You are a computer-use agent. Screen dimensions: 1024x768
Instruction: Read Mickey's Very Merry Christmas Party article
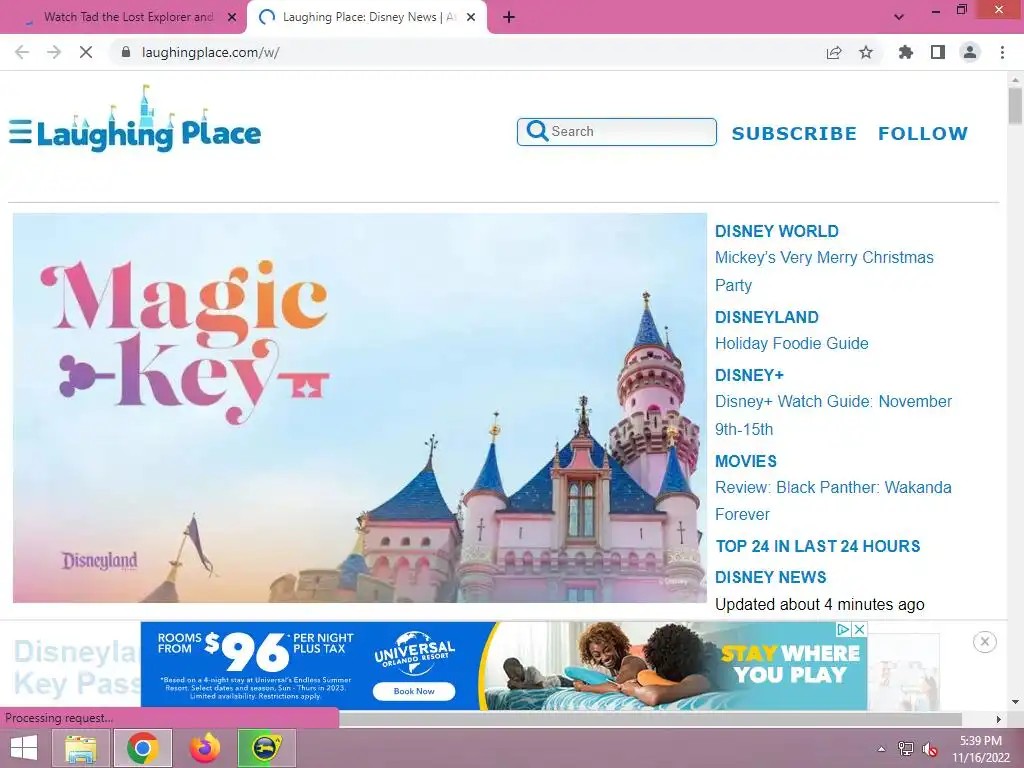click(824, 271)
